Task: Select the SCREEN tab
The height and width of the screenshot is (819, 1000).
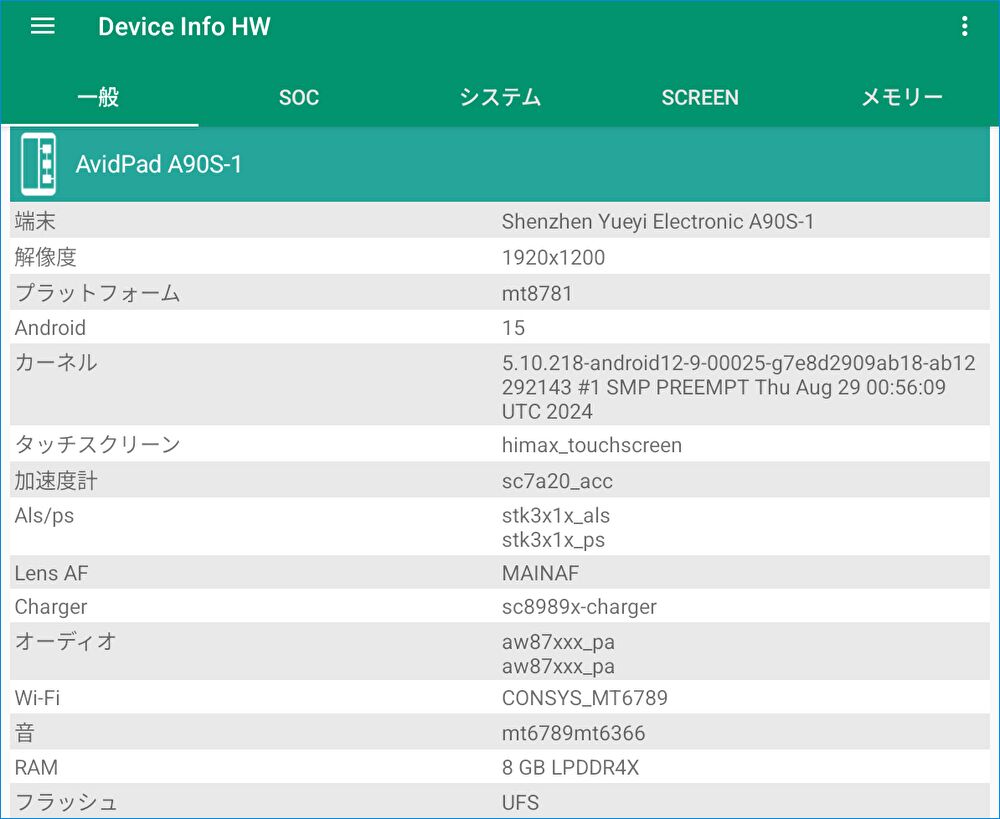Action: [700, 97]
